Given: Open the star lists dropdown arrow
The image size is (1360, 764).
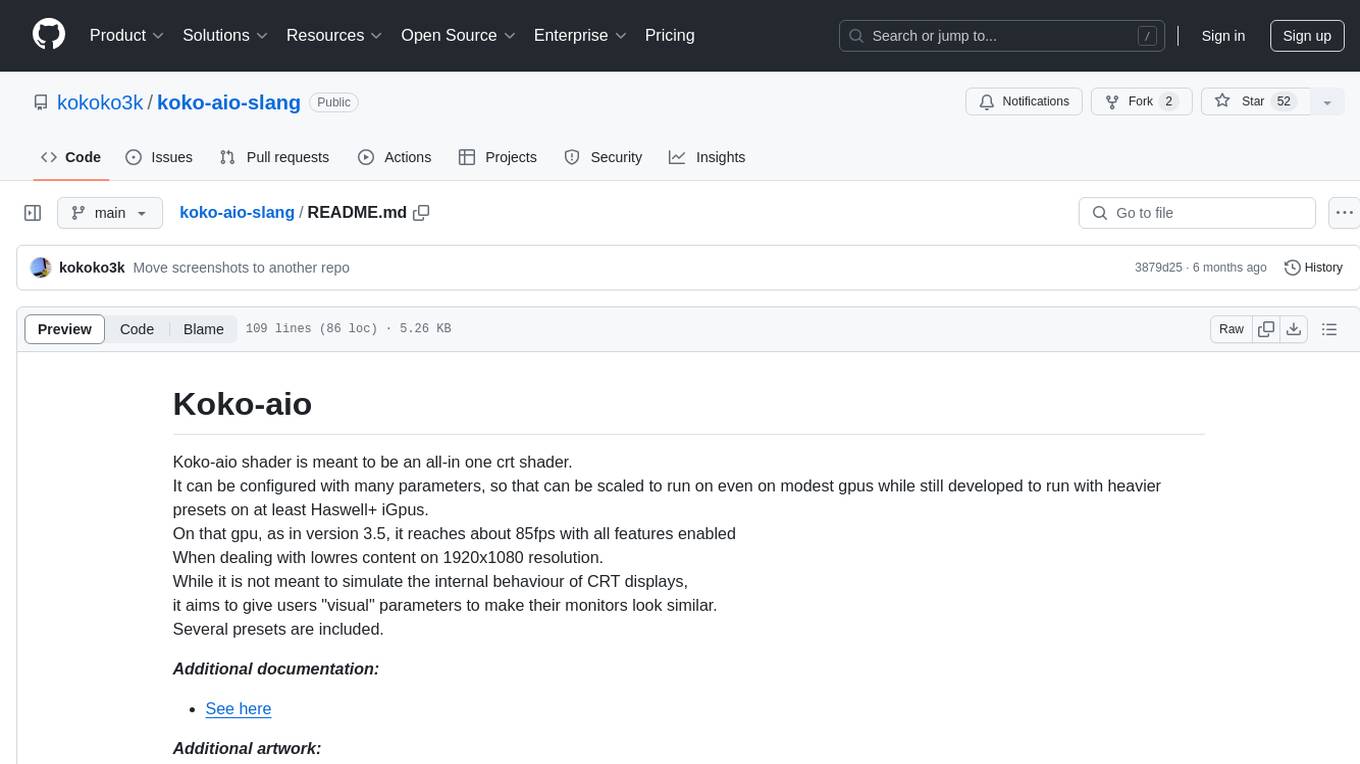Looking at the screenshot, I should click(x=1327, y=102).
